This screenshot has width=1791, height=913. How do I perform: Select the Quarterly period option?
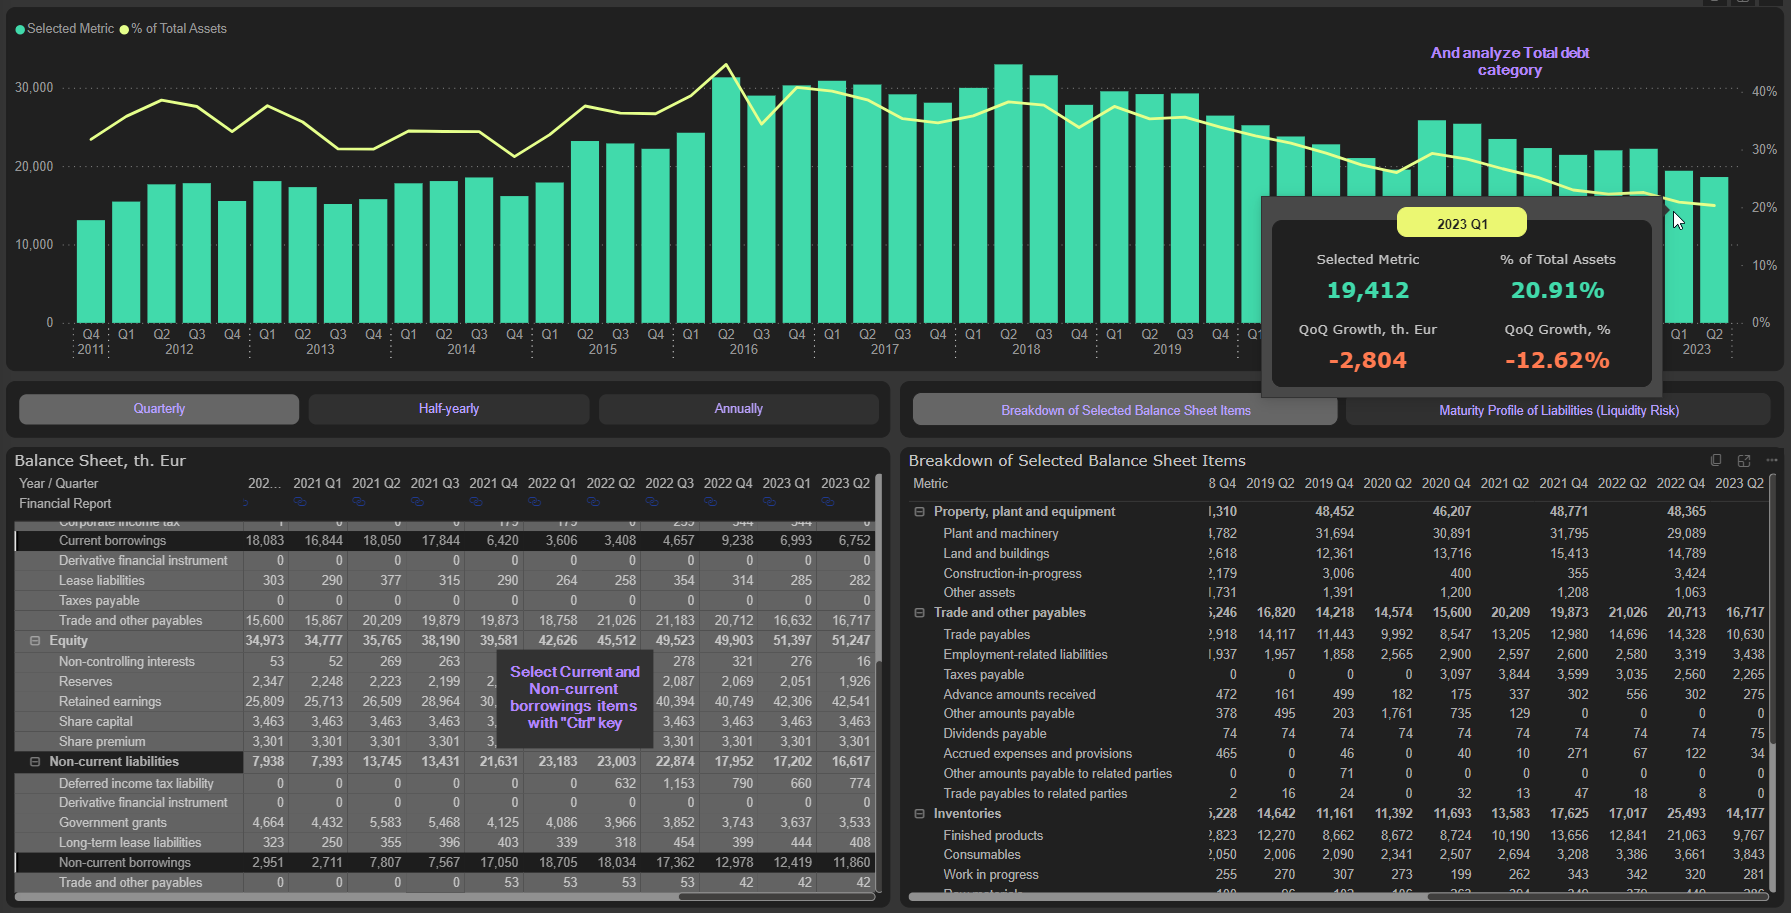coord(159,409)
